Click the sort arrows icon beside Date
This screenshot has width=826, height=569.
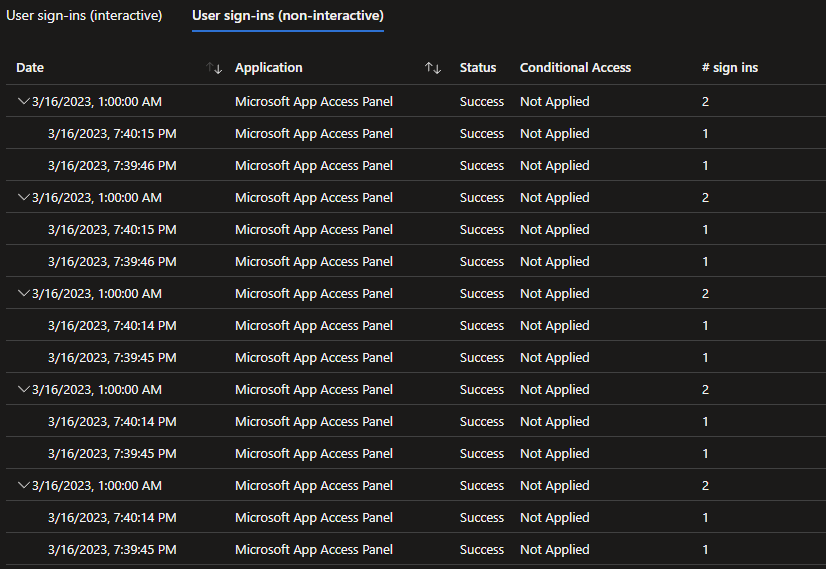point(214,68)
